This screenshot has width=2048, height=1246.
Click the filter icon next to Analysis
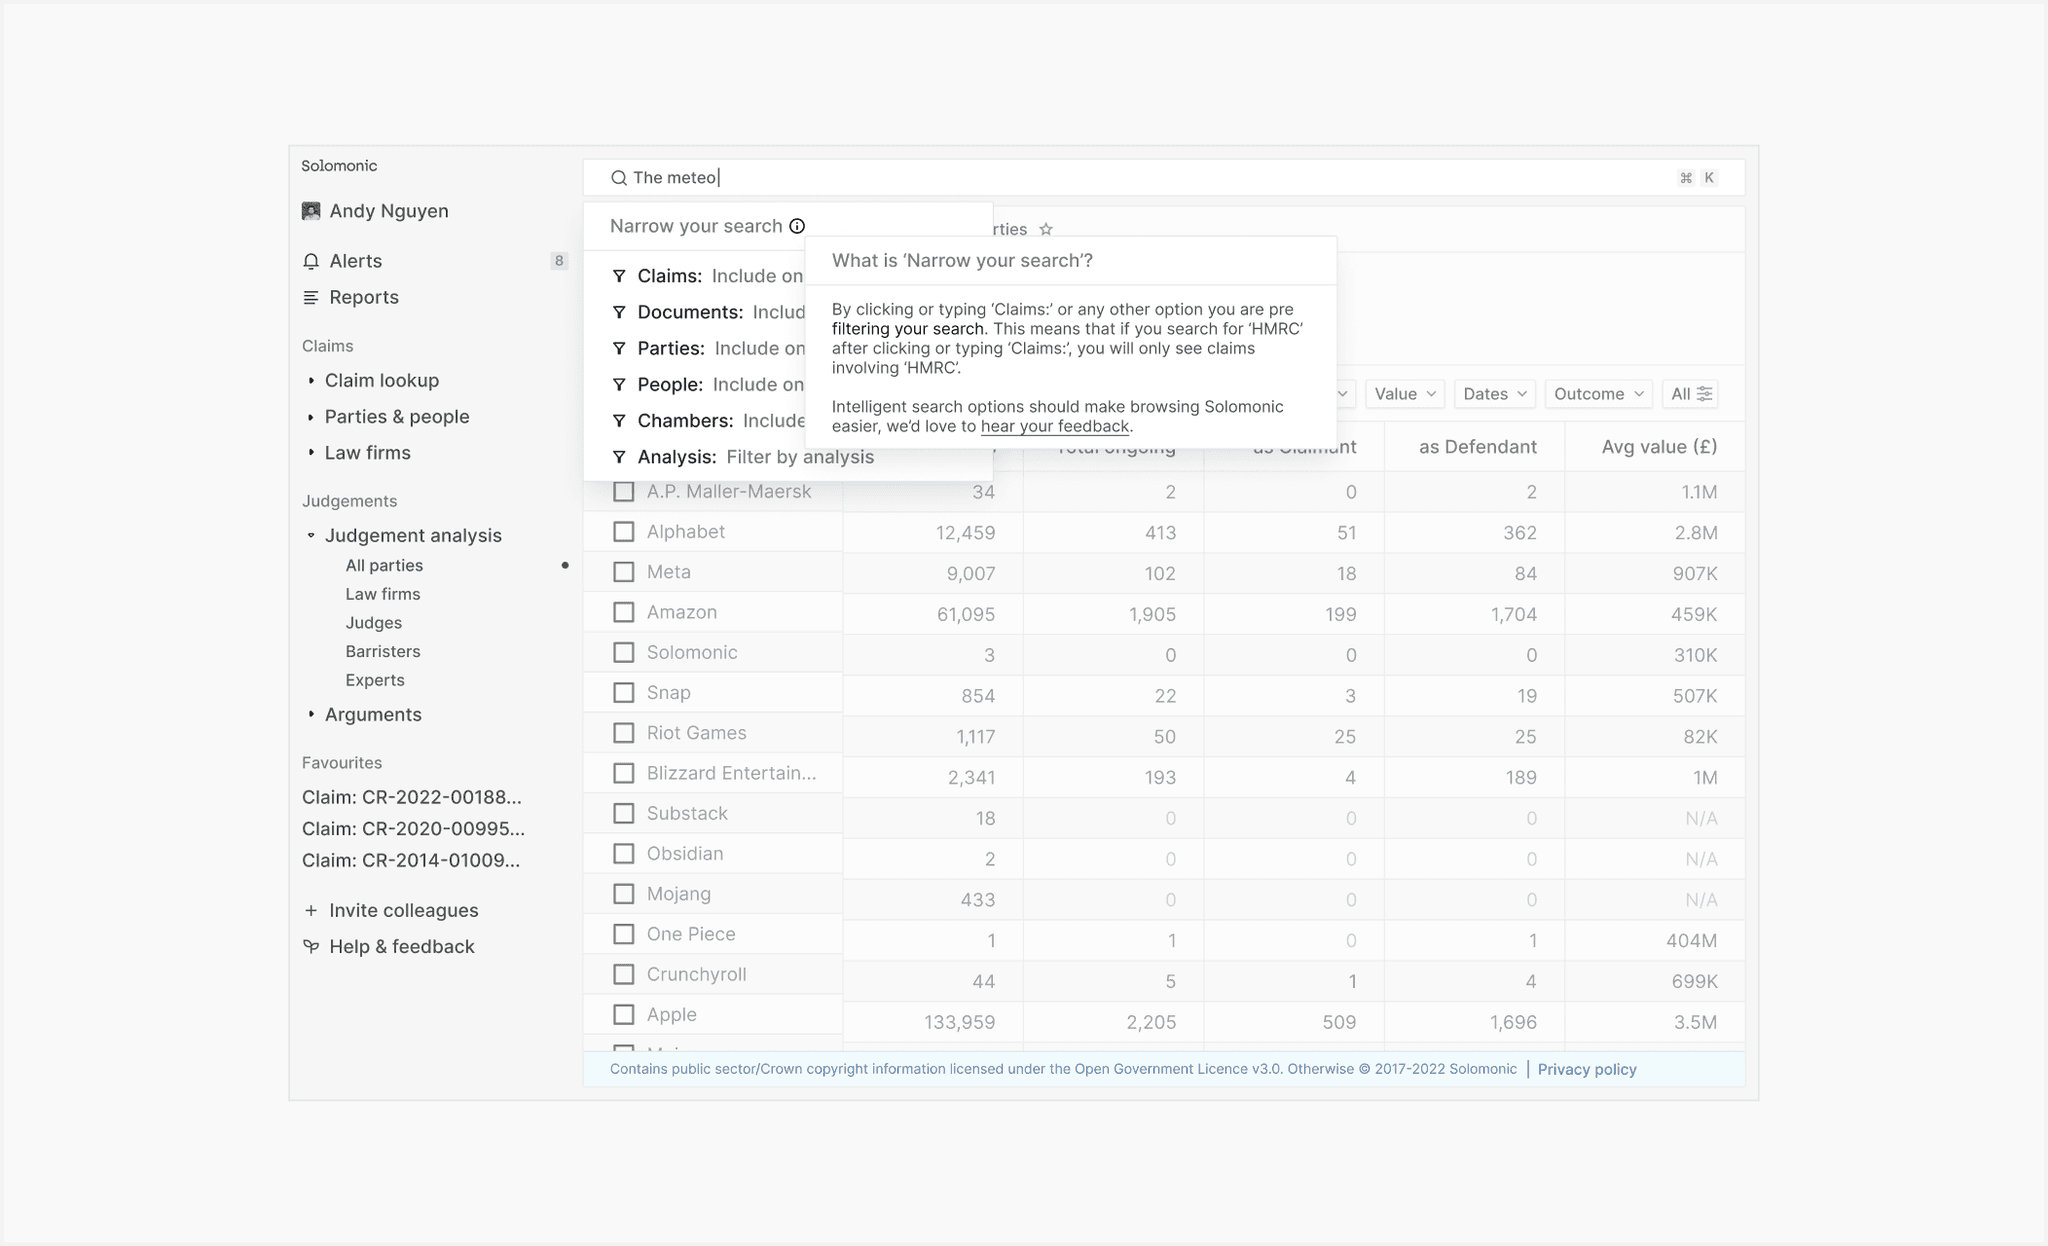[x=619, y=457]
